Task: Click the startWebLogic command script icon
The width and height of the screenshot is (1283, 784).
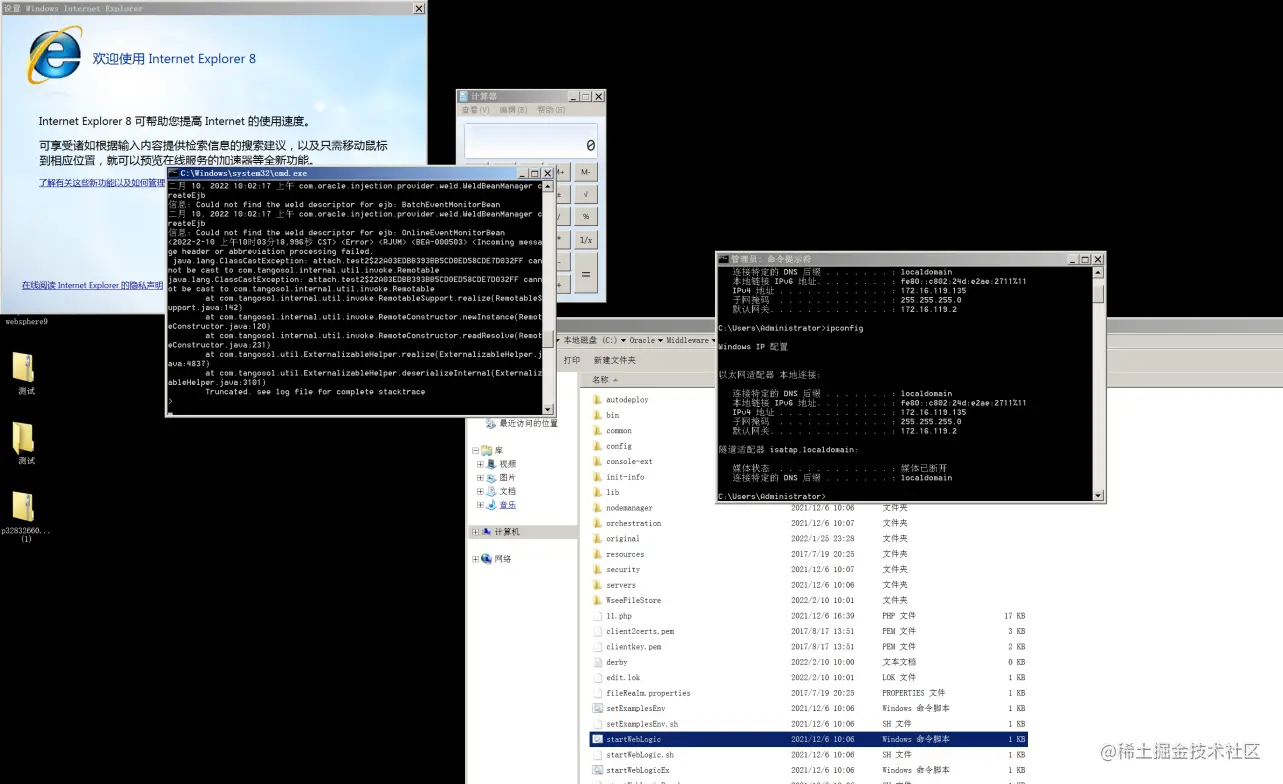Action: 597,739
